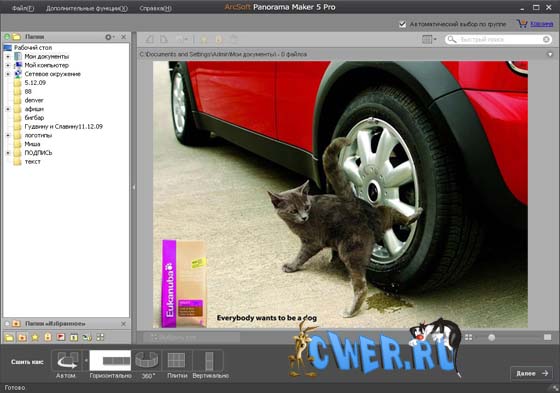Image resolution: width=560 pixels, height=393 pixels.
Task: Follow the Магазин store link
Action: tap(542, 24)
